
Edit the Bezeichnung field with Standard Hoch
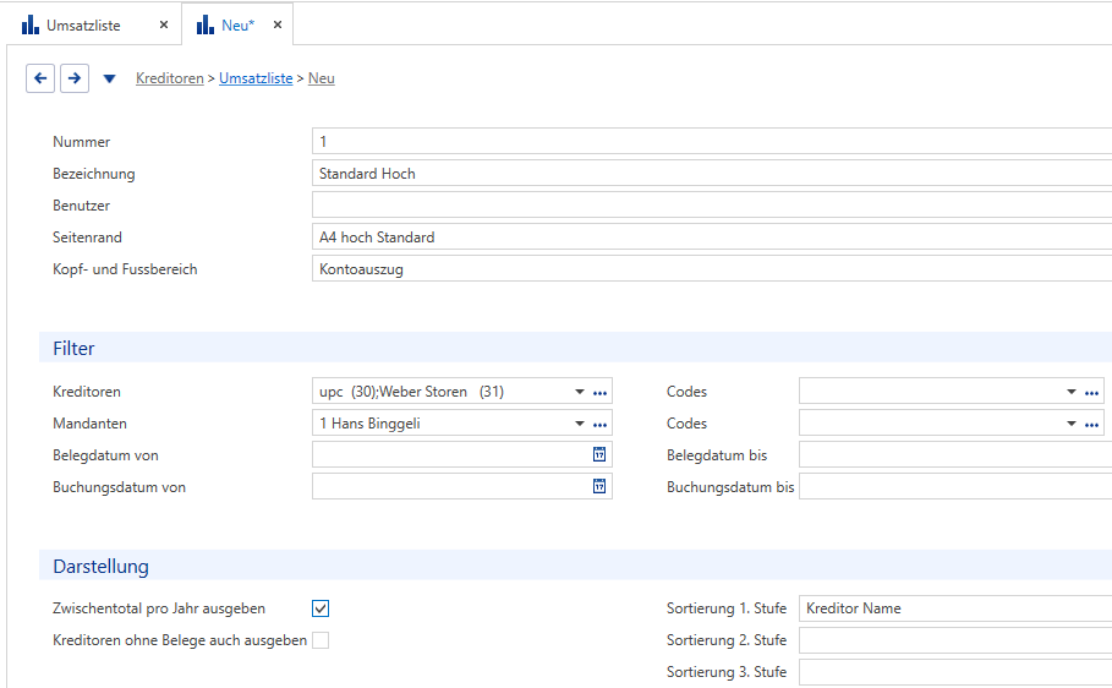coord(712,173)
